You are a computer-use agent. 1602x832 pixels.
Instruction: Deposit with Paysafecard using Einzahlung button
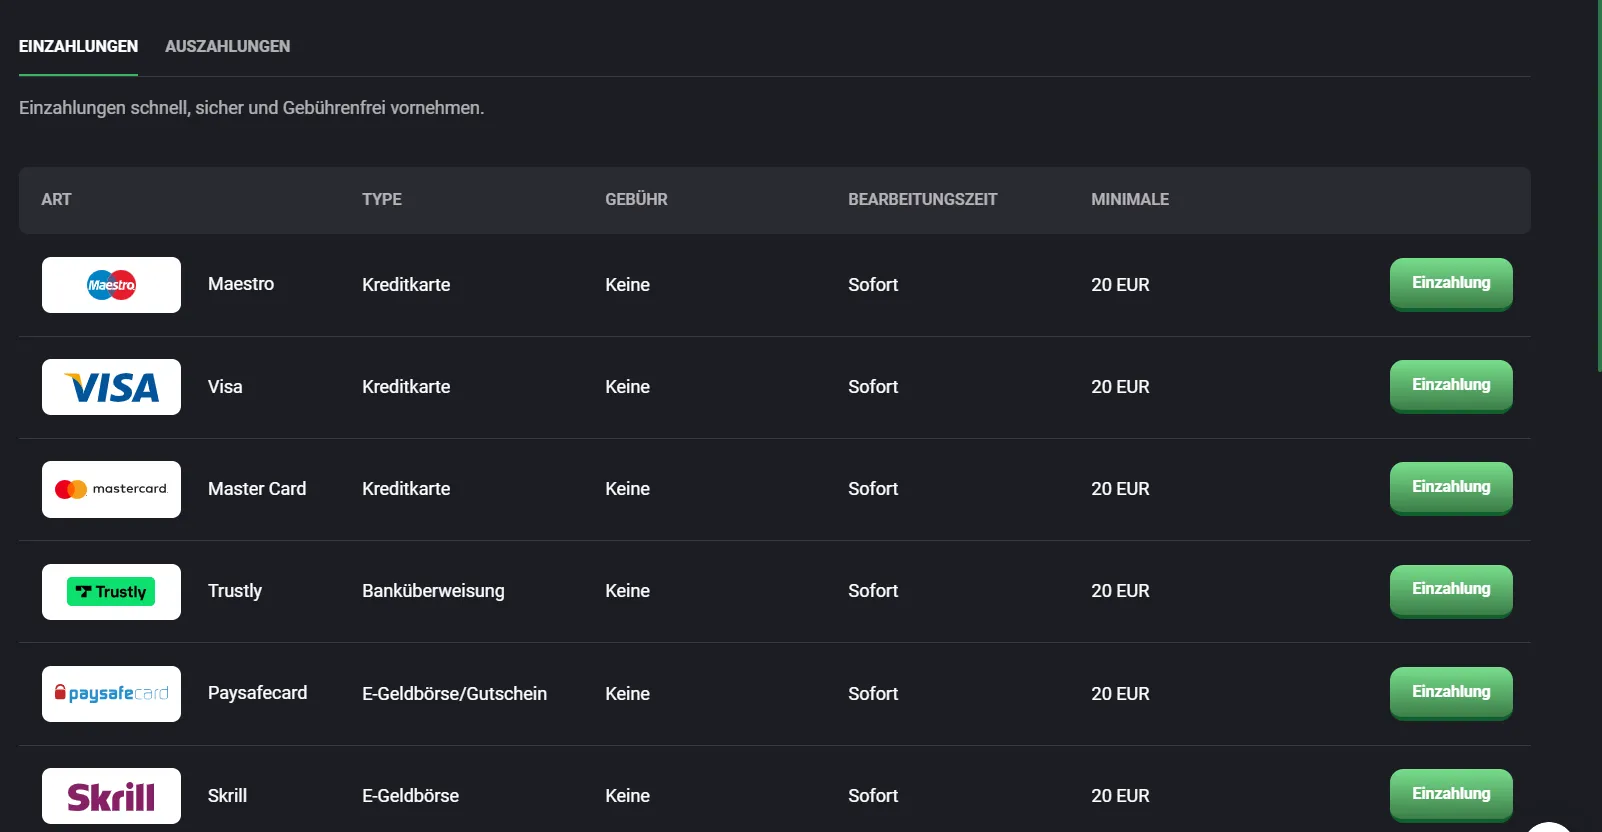[x=1450, y=692]
